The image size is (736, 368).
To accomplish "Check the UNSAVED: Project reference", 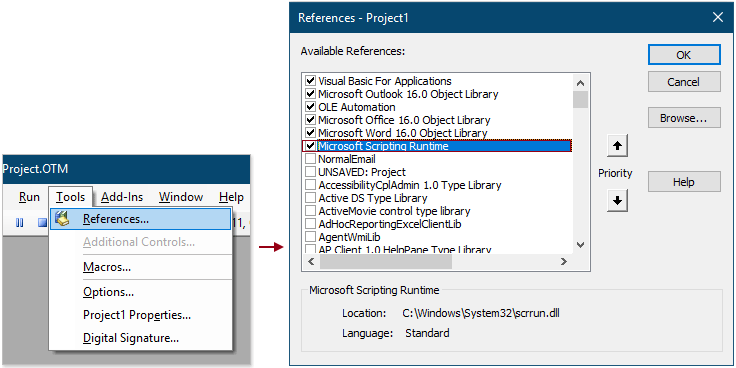I will [310, 172].
